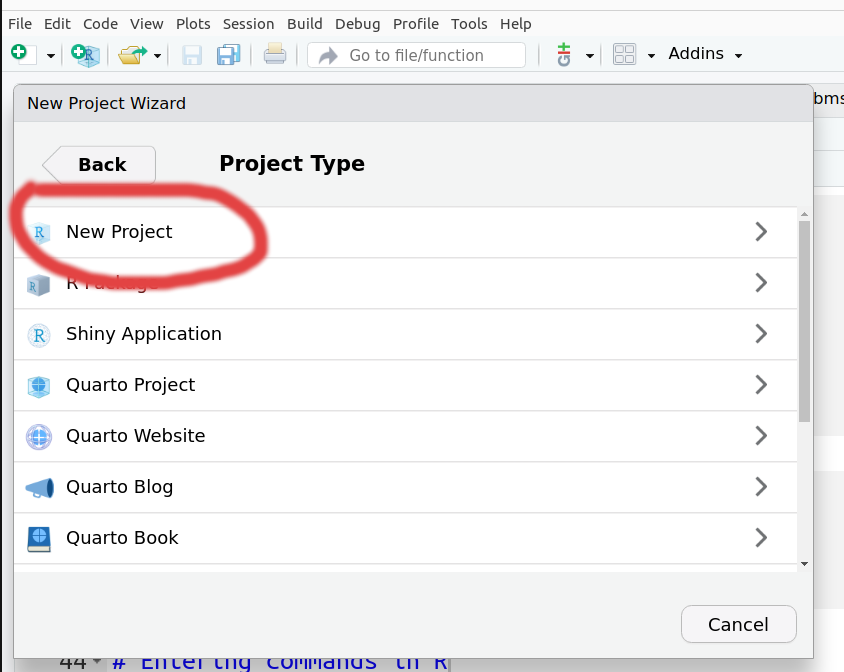844x672 pixels.
Task: Open the Tools menu
Action: click(469, 23)
